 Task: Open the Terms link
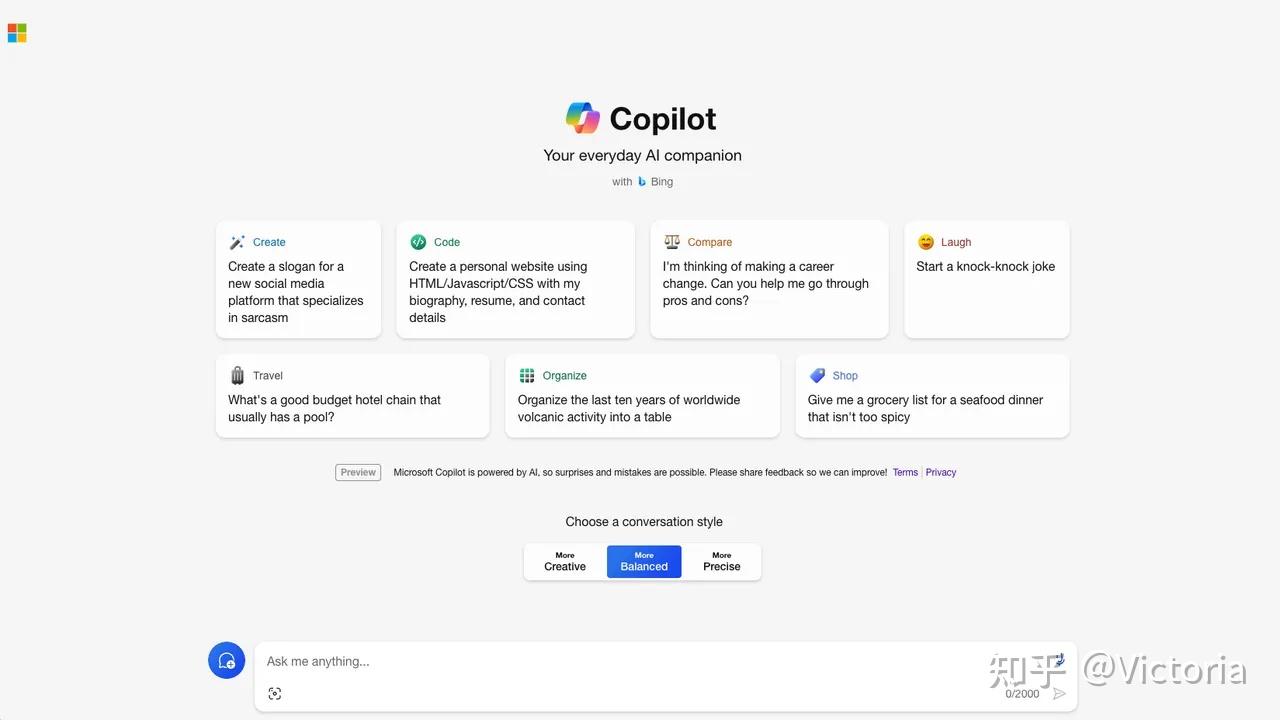coord(904,471)
